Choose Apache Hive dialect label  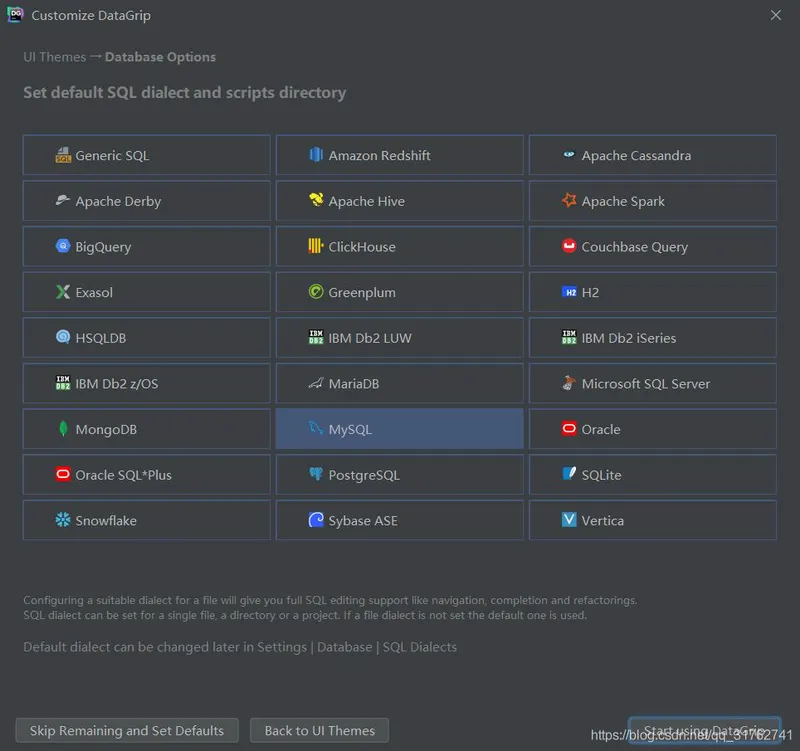[366, 202]
